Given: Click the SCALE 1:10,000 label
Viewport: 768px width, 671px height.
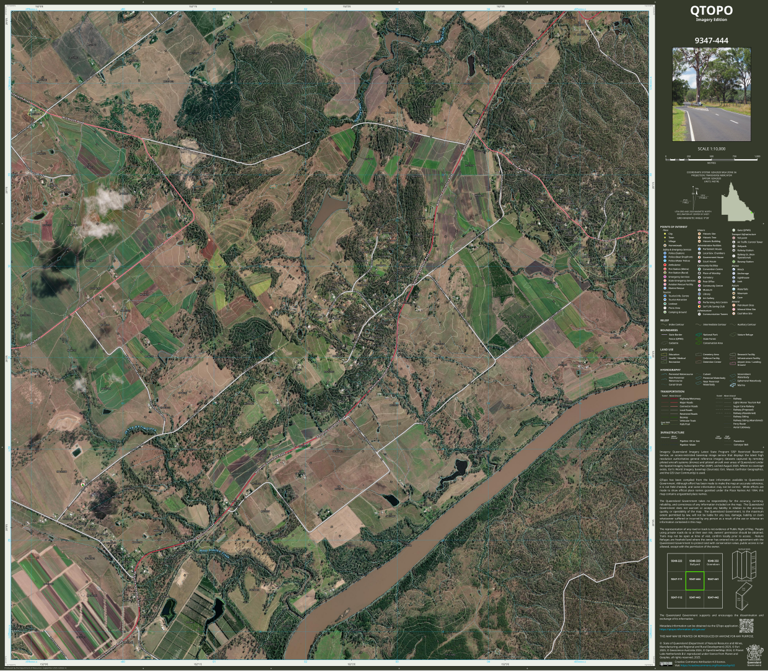Looking at the screenshot, I should coord(711,149).
